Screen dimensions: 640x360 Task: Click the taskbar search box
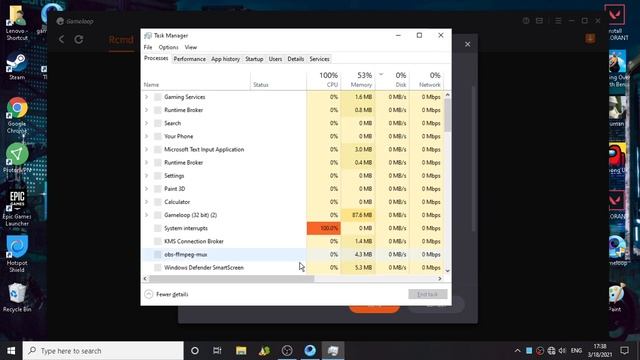[103, 351]
